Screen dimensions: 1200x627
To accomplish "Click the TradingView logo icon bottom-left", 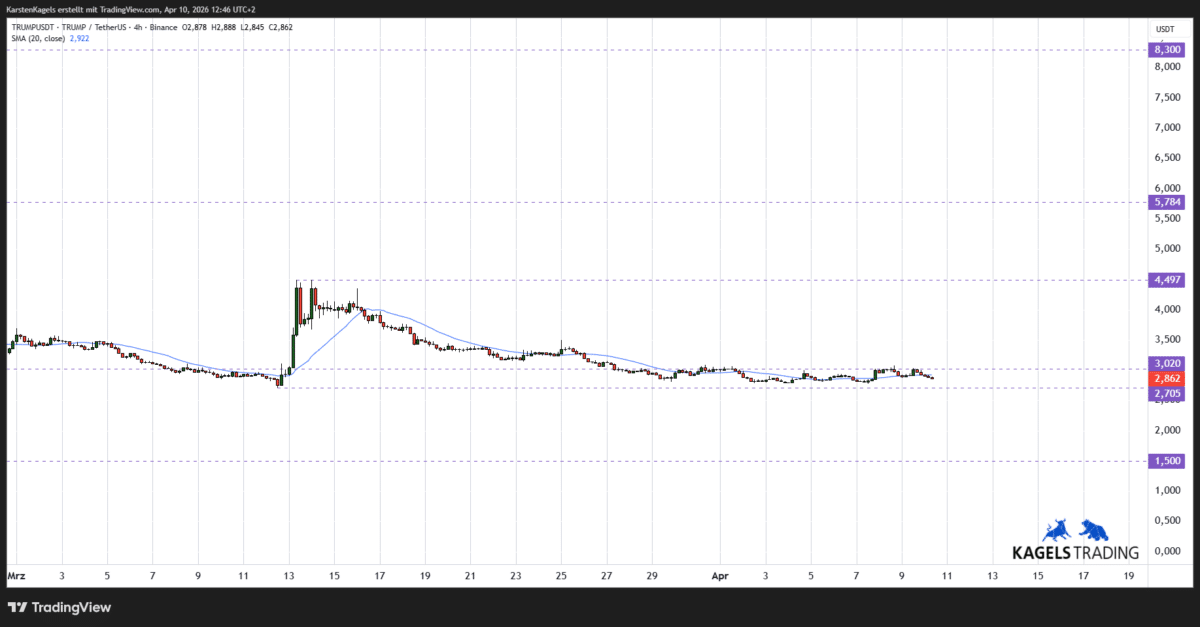I will coord(18,607).
